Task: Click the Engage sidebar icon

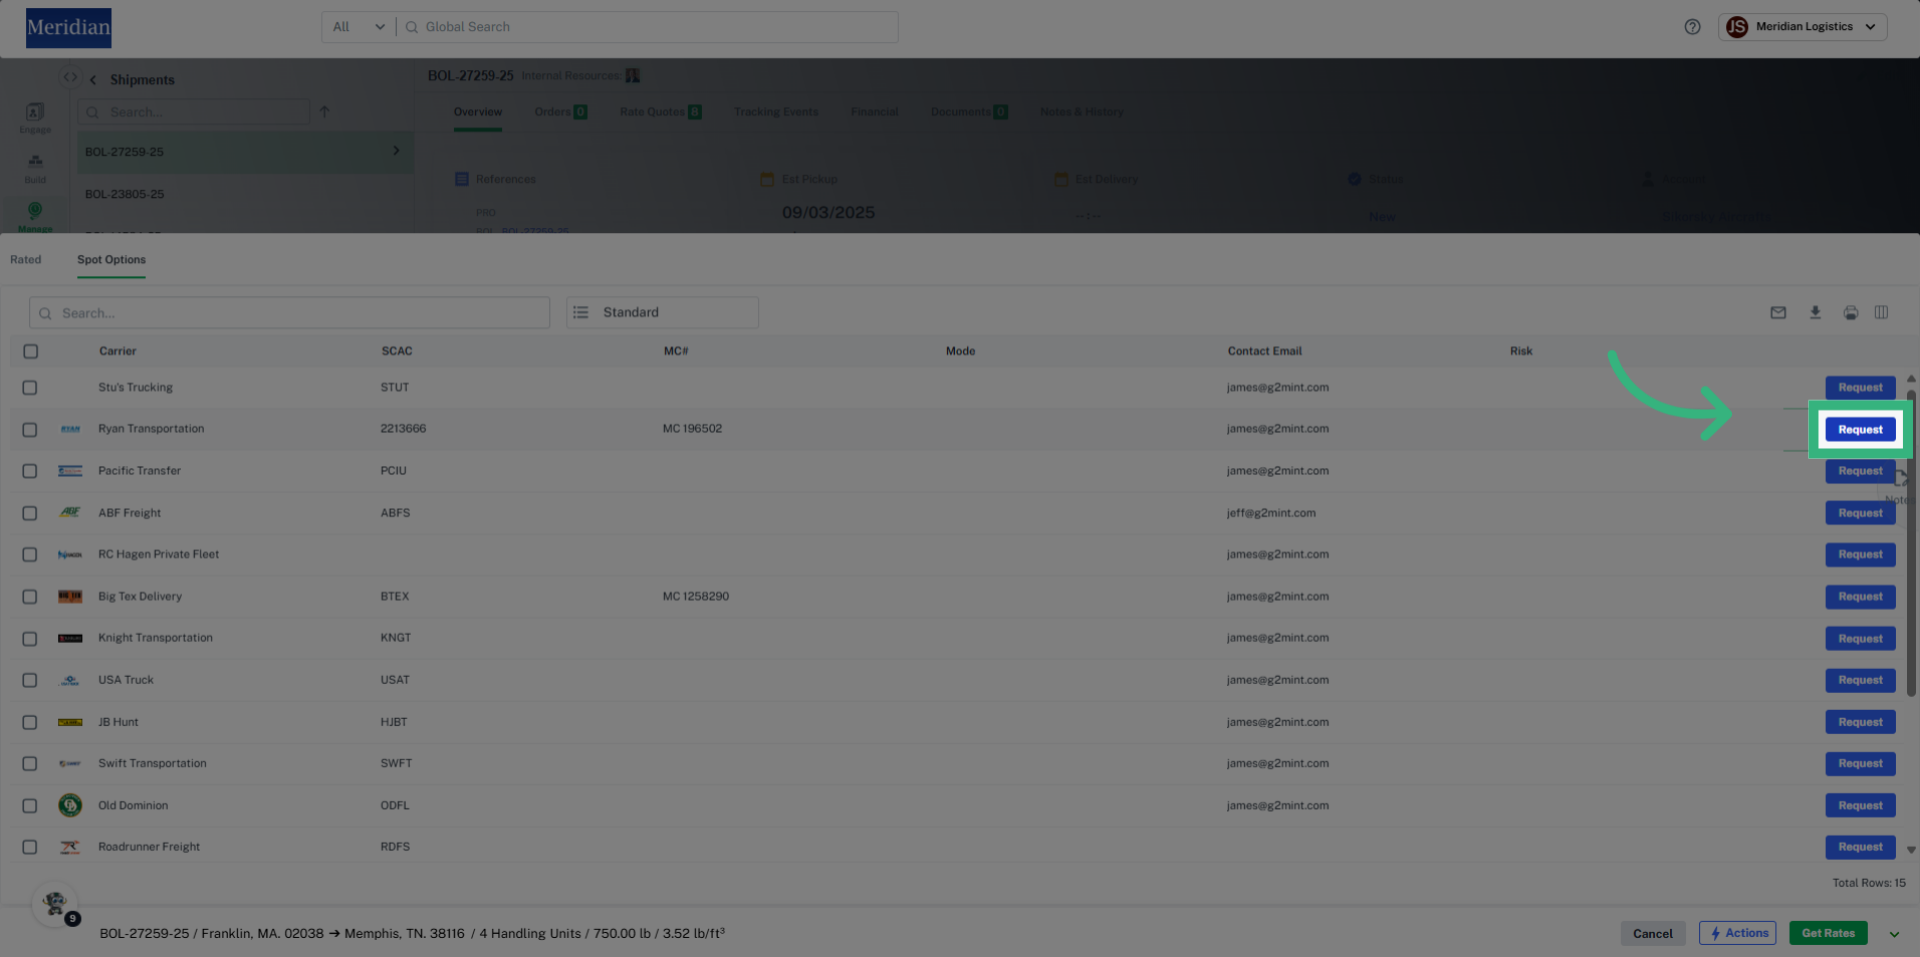Action: [35, 117]
